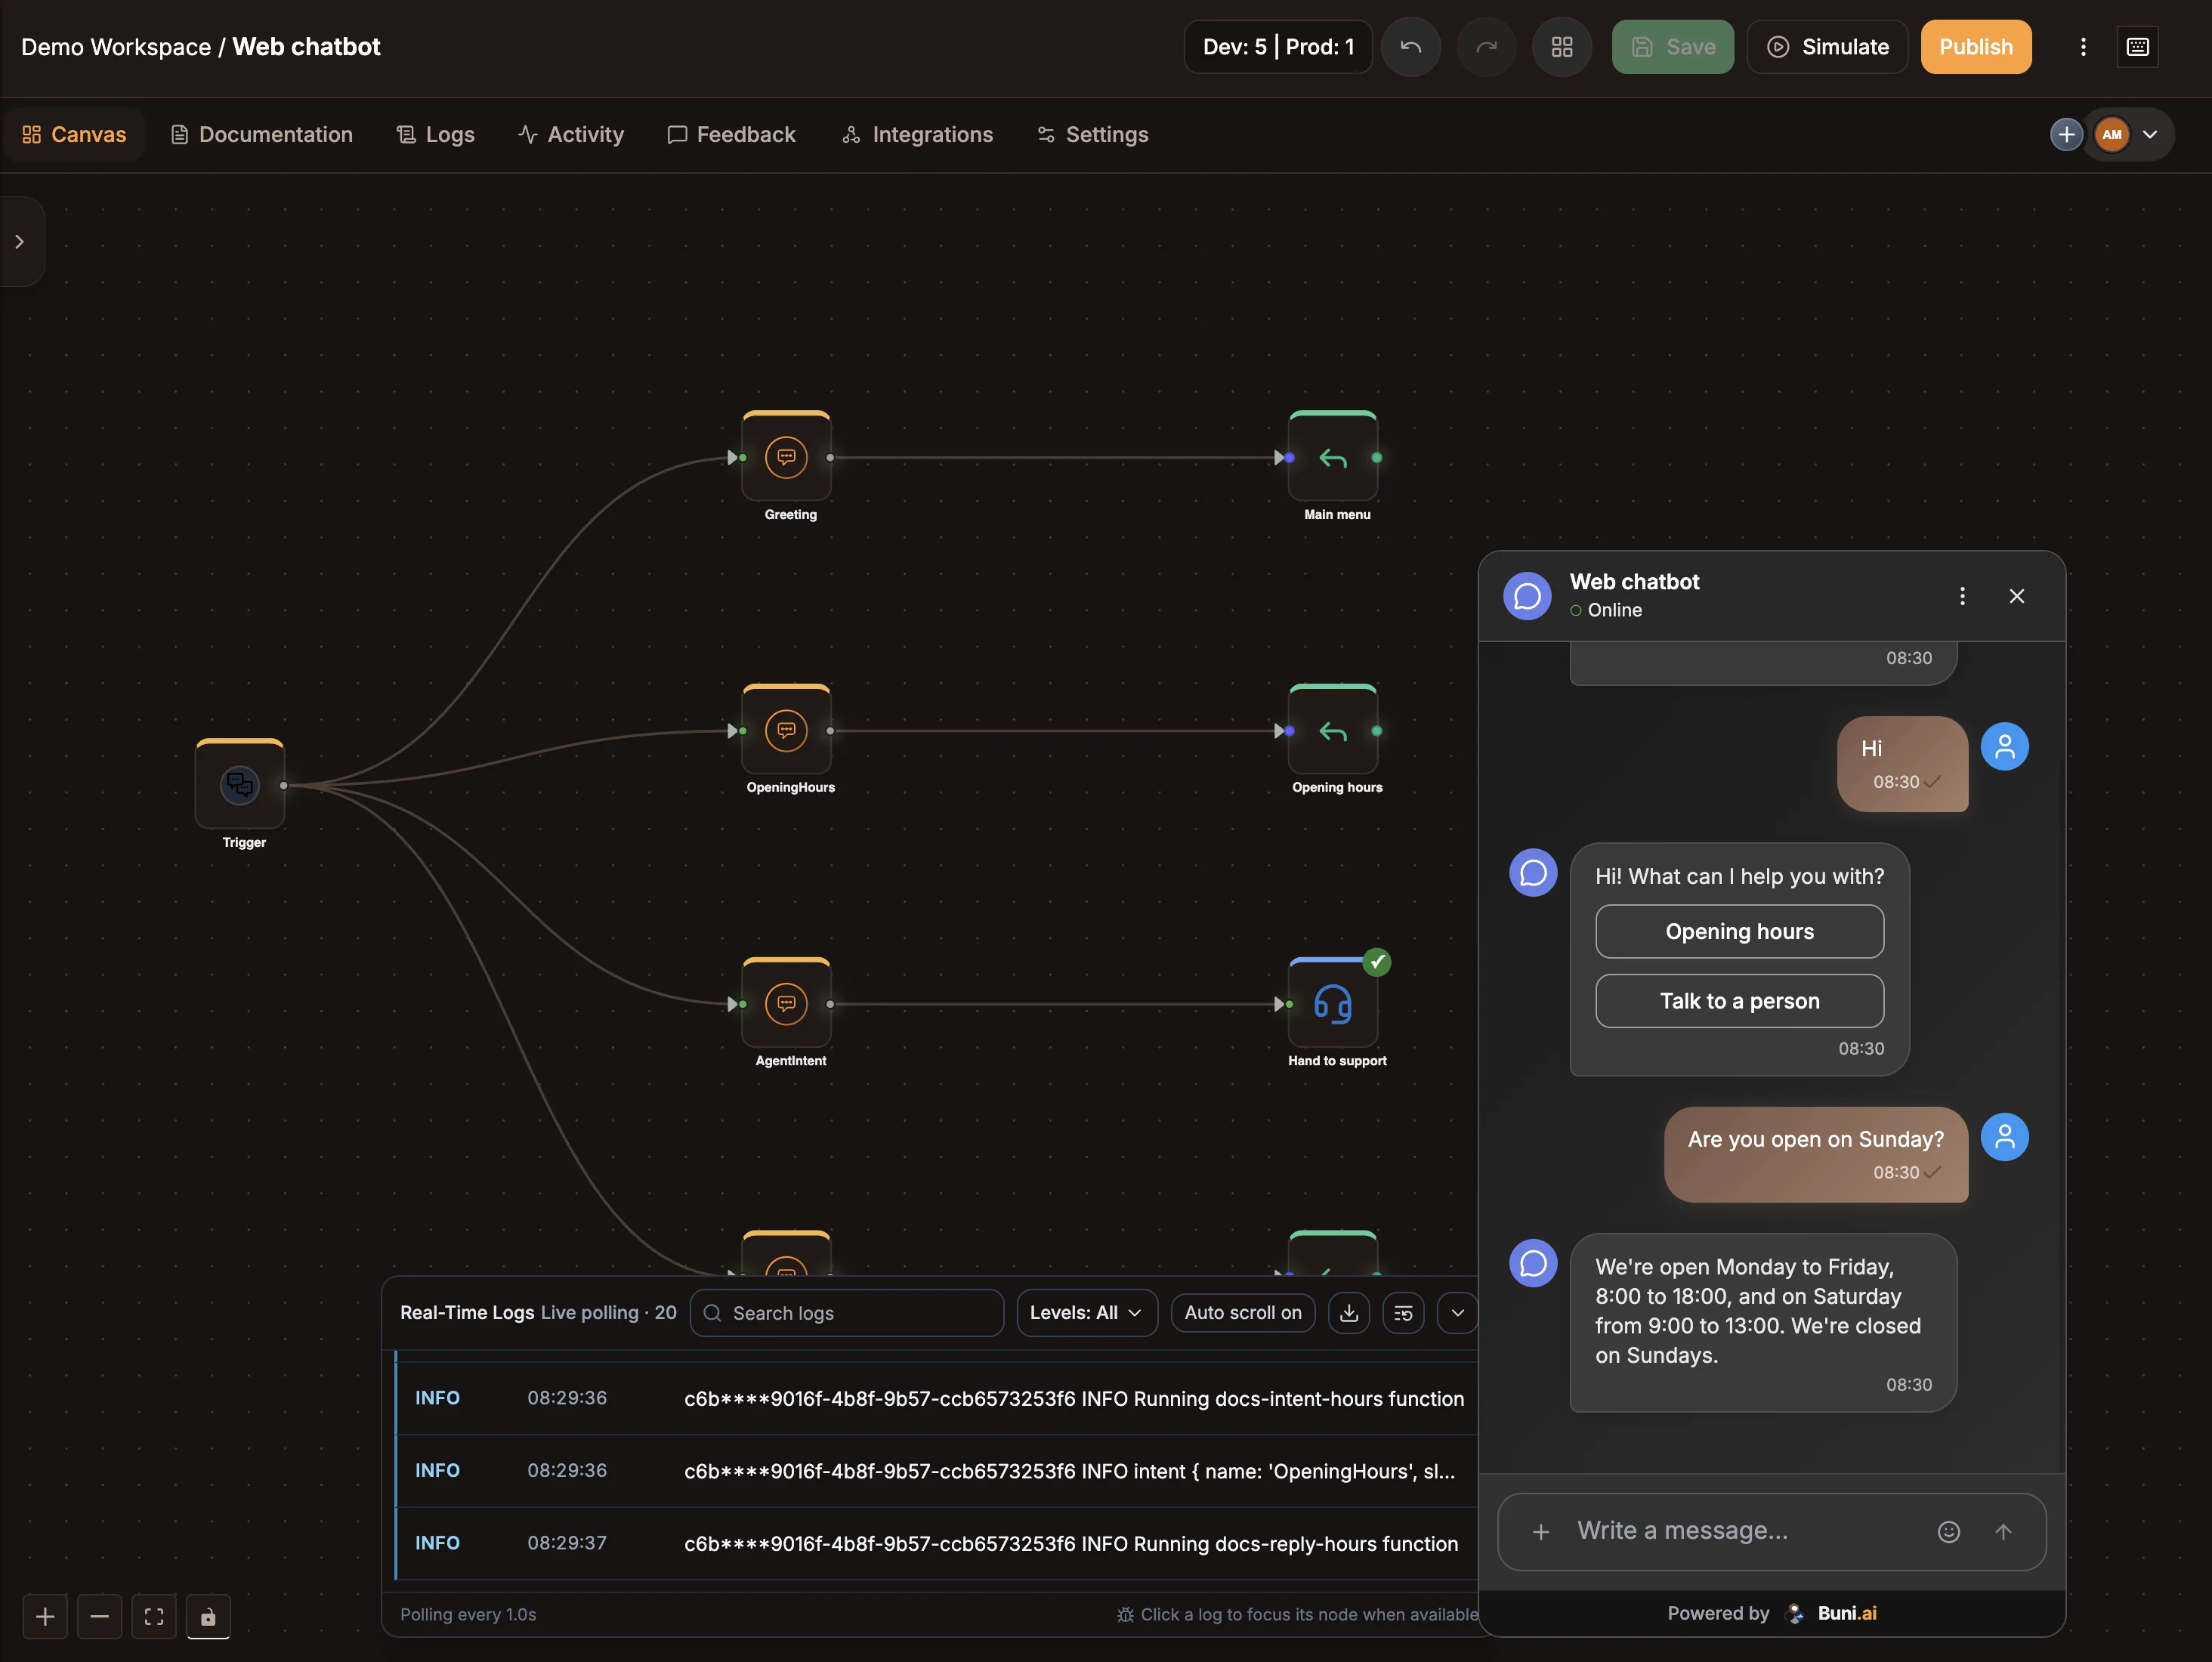The width and height of the screenshot is (2212, 1662).
Task: Download logs with the download icon
Action: point(1349,1313)
